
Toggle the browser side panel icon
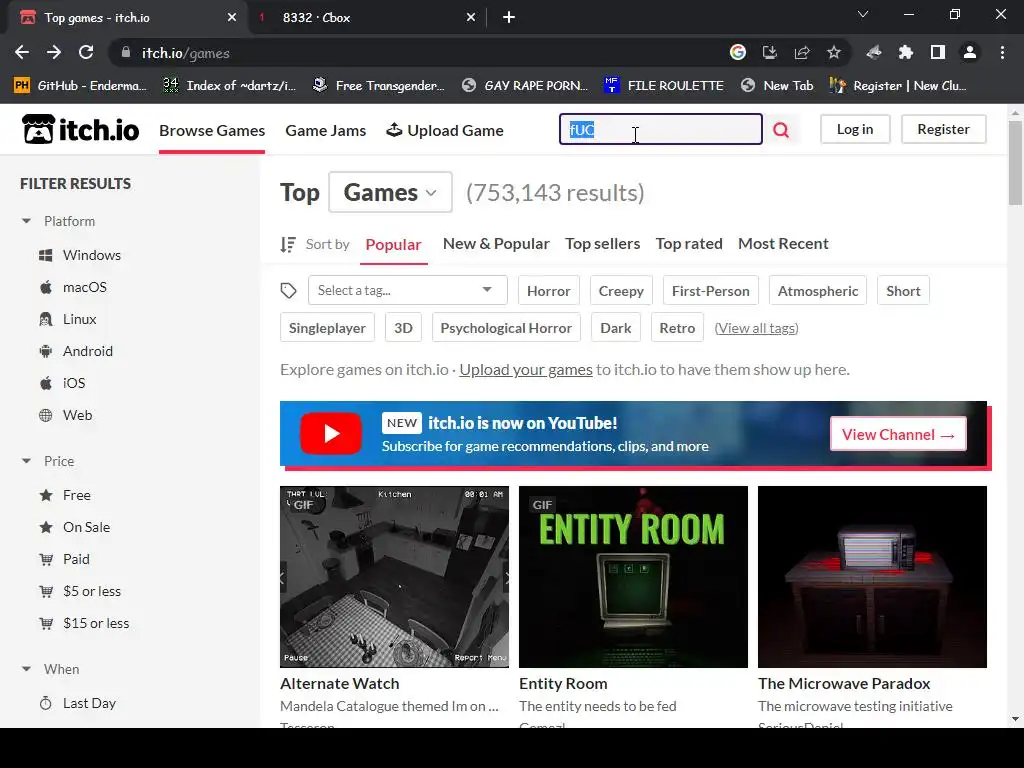(x=938, y=53)
